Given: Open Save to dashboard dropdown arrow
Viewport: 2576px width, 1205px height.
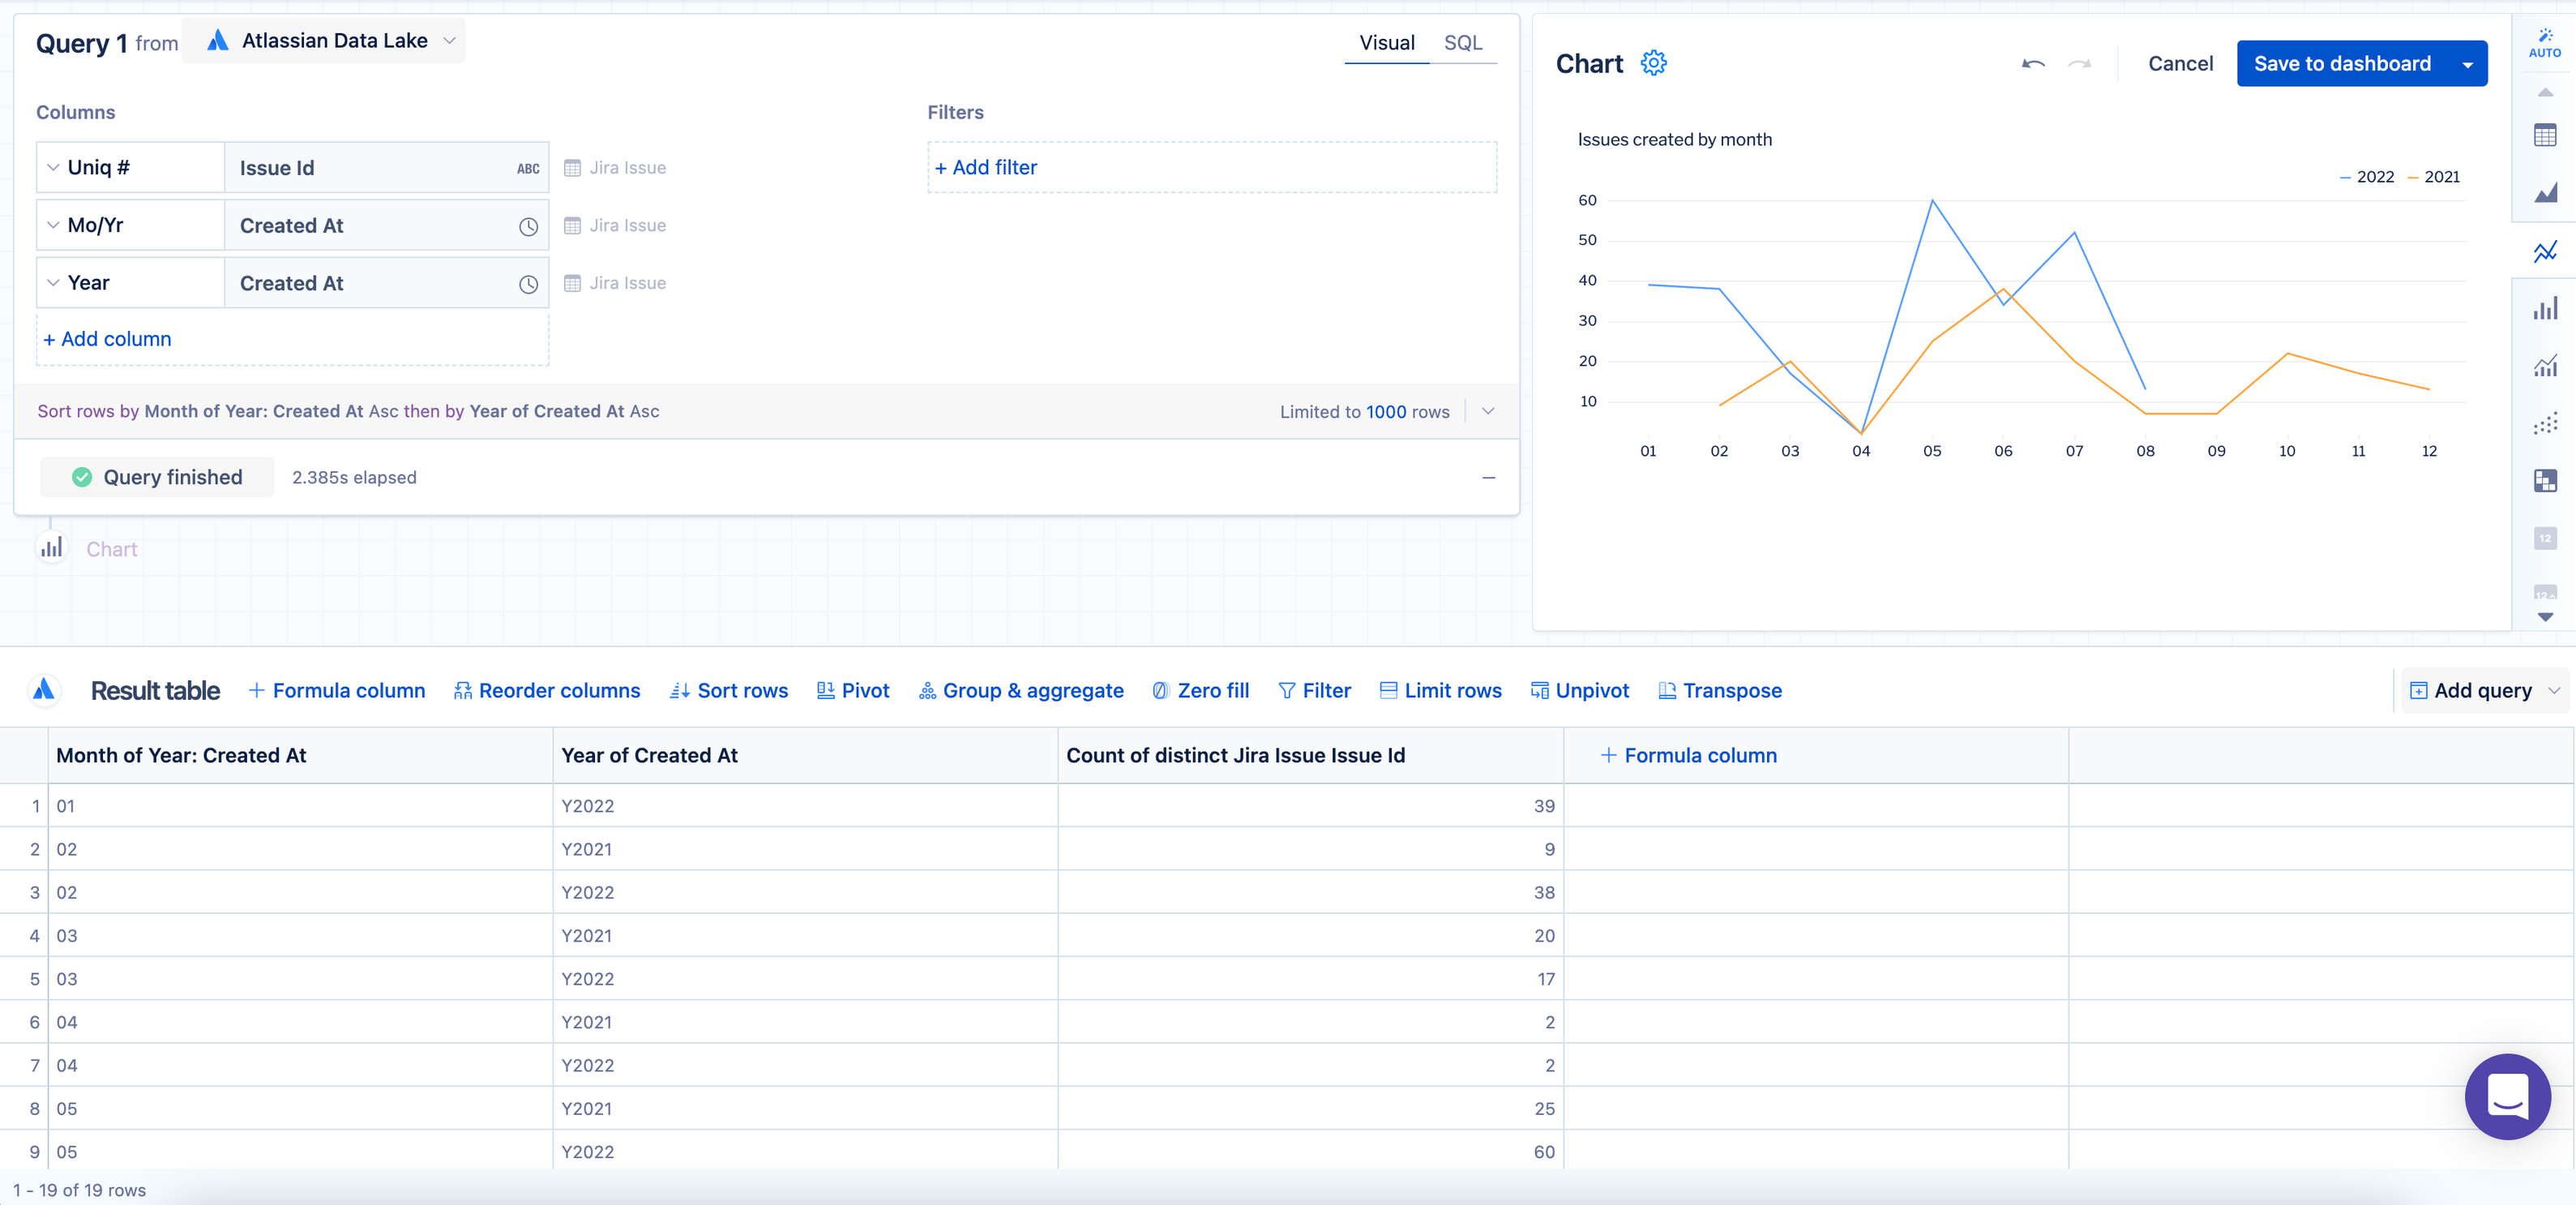Looking at the screenshot, I should [x=2467, y=64].
